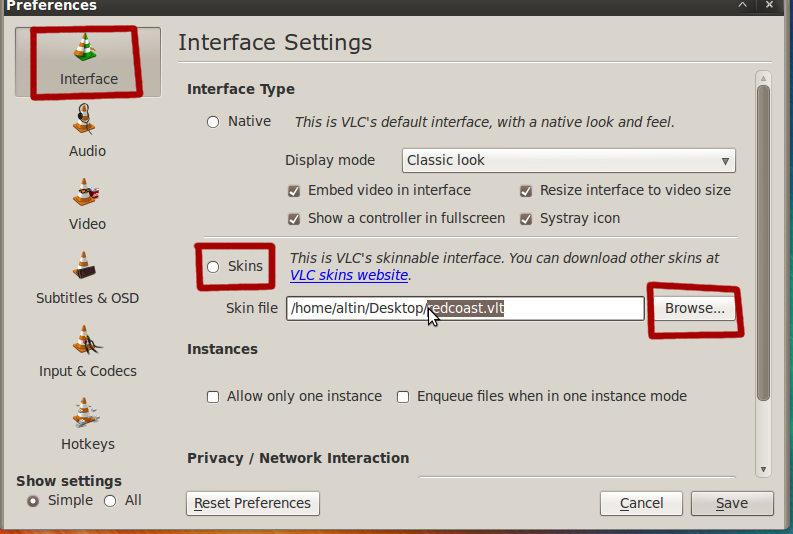Screen dimensions: 793x534
Task: Open Input & Codecs settings category
Action: tap(87, 351)
